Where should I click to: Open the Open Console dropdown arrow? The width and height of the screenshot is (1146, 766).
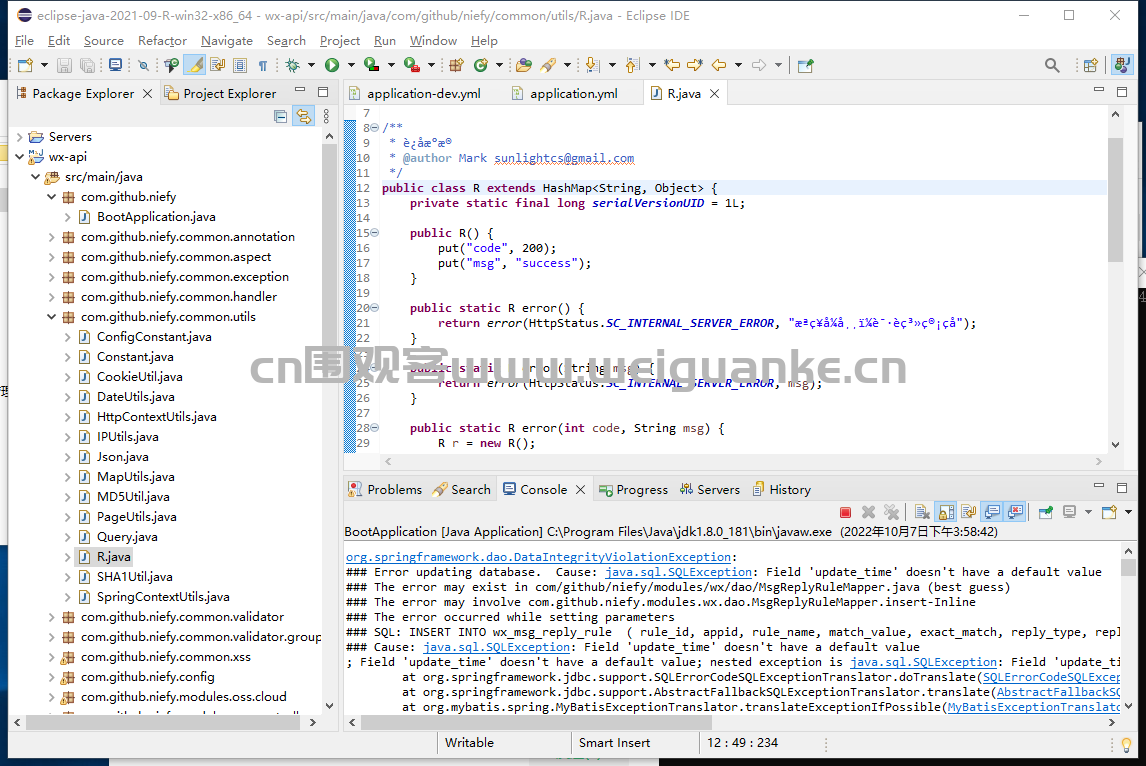tap(1128, 512)
